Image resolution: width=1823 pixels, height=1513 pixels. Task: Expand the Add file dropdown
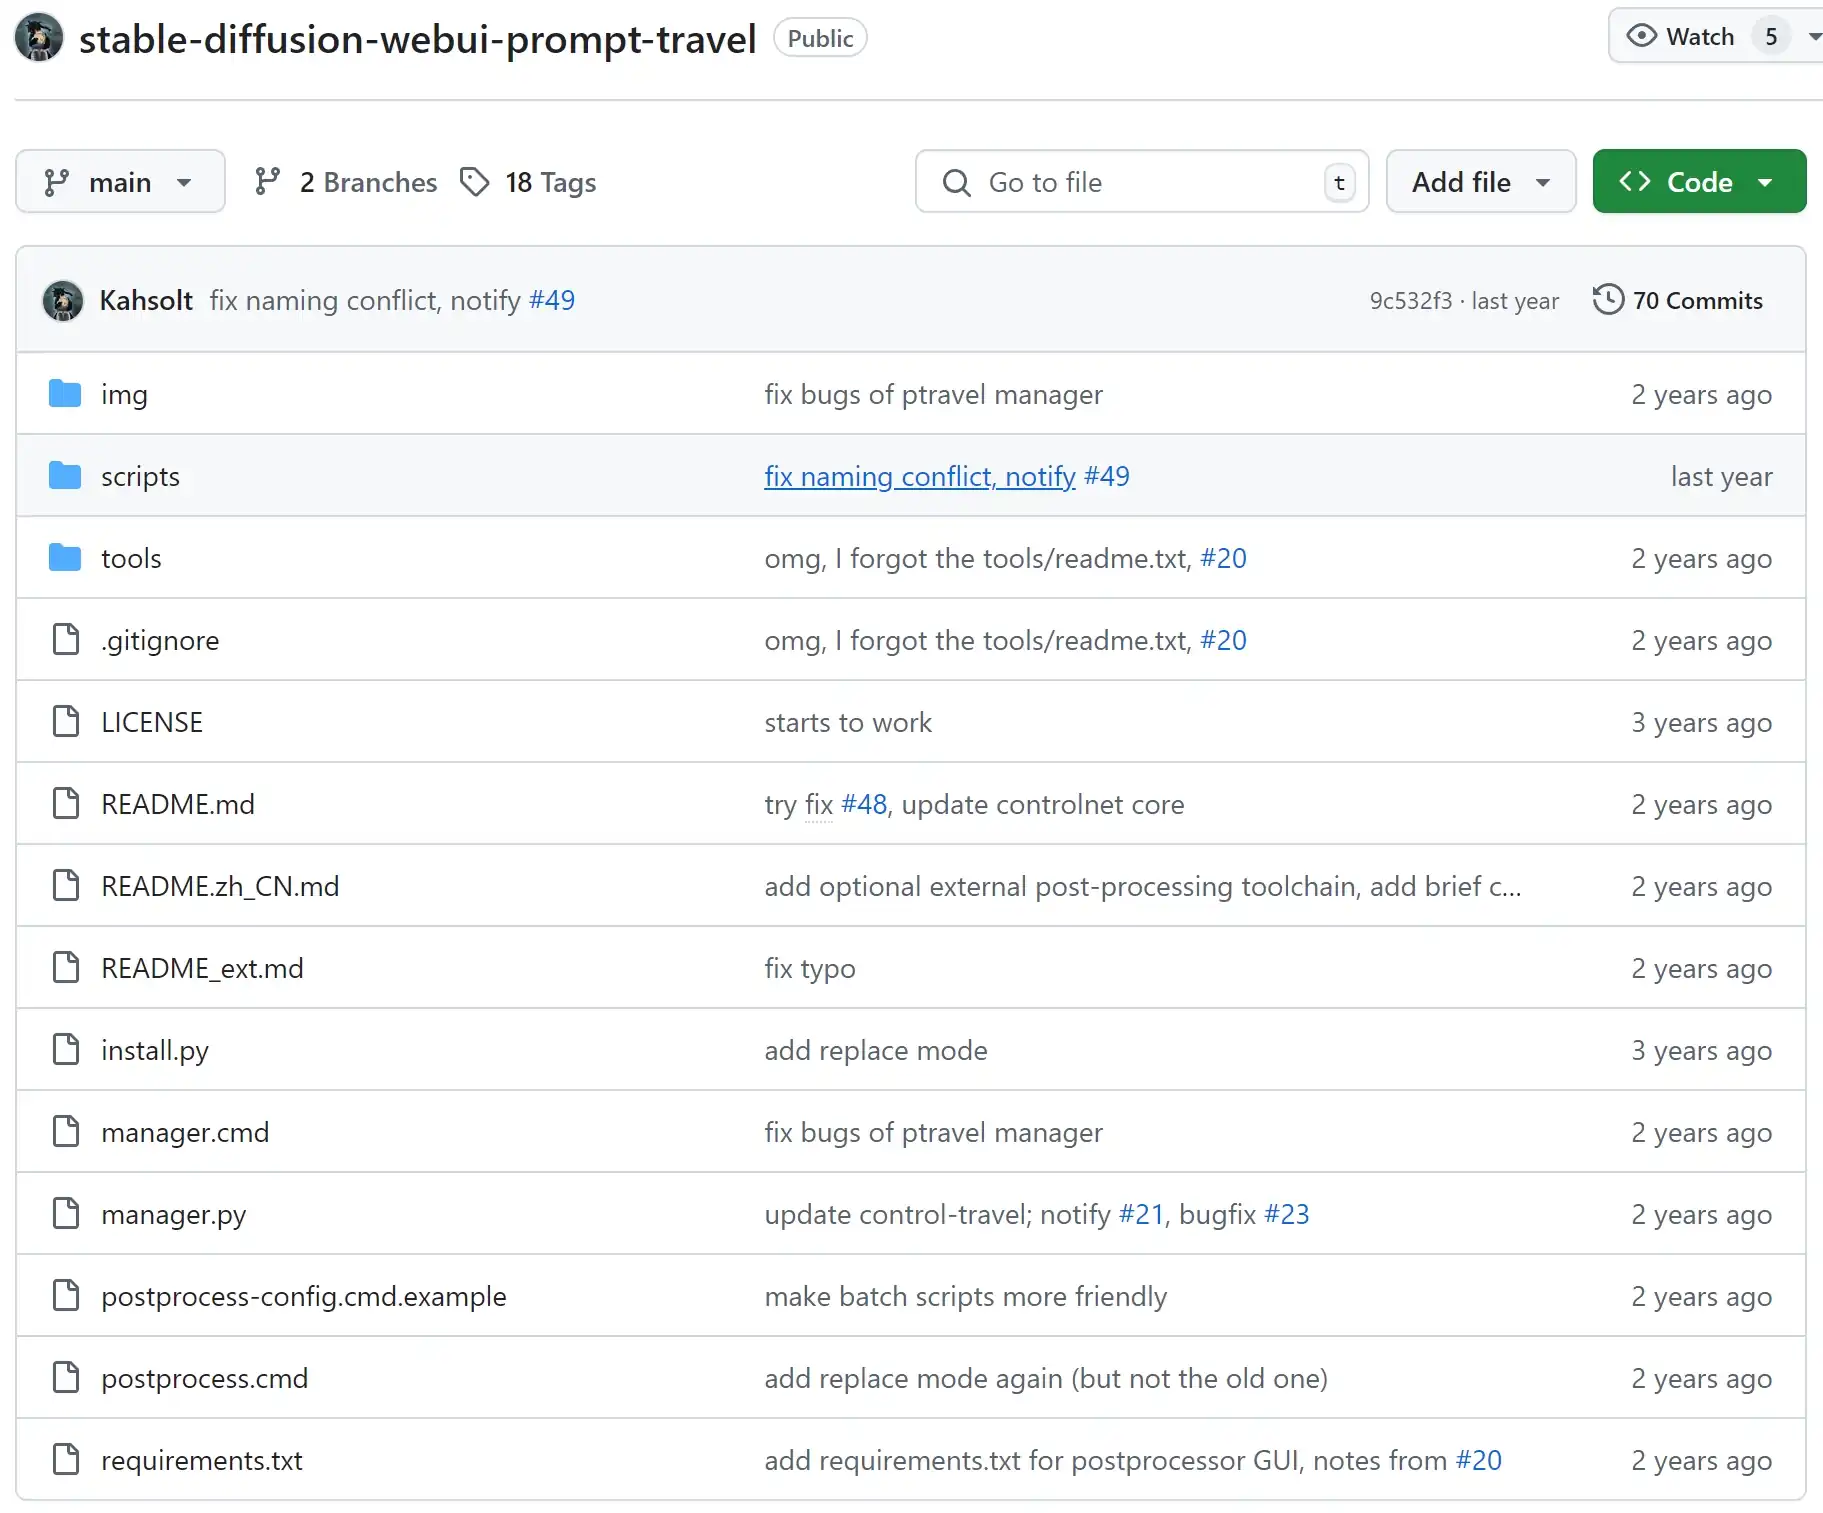click(1481, 182)
